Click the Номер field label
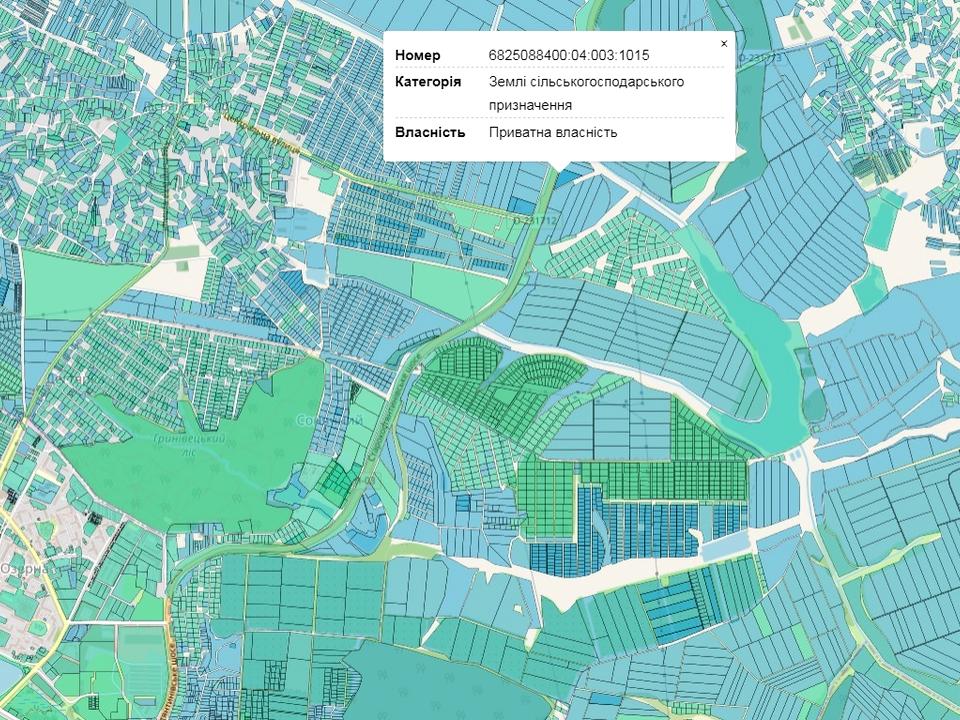The width and height of the screenshot is (960, 720). coord(417,55)
